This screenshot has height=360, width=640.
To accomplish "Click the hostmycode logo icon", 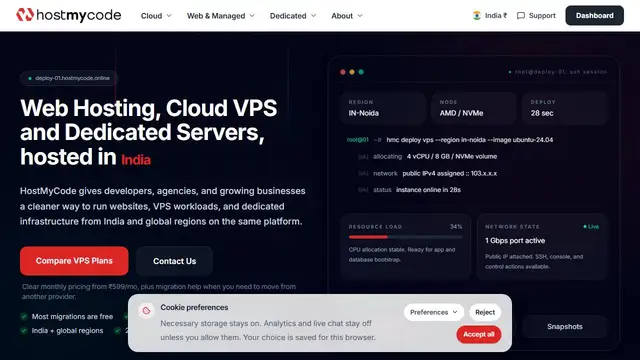I will click(24, 15).
